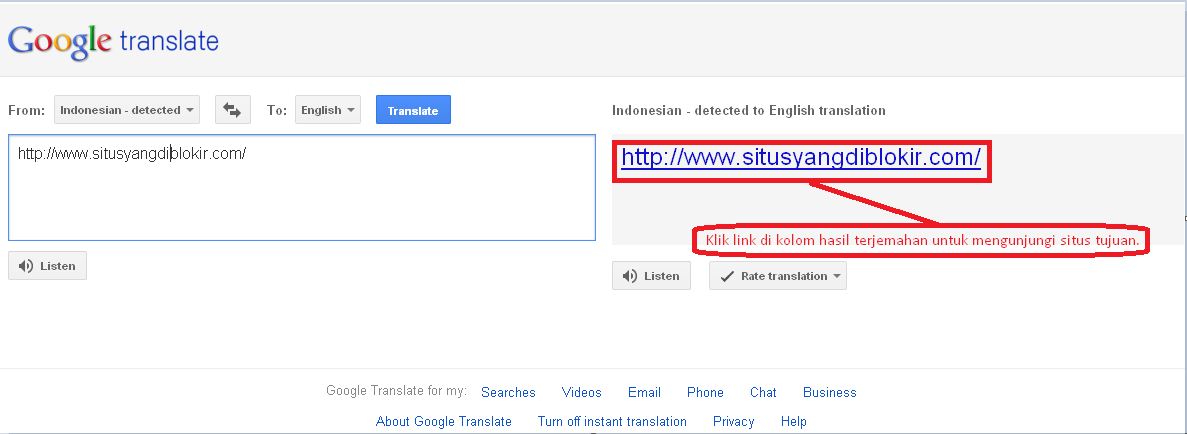This screenshot has height=434, width=1187.
Task: Open the To language dropdown, English
Action: [328, 110]
